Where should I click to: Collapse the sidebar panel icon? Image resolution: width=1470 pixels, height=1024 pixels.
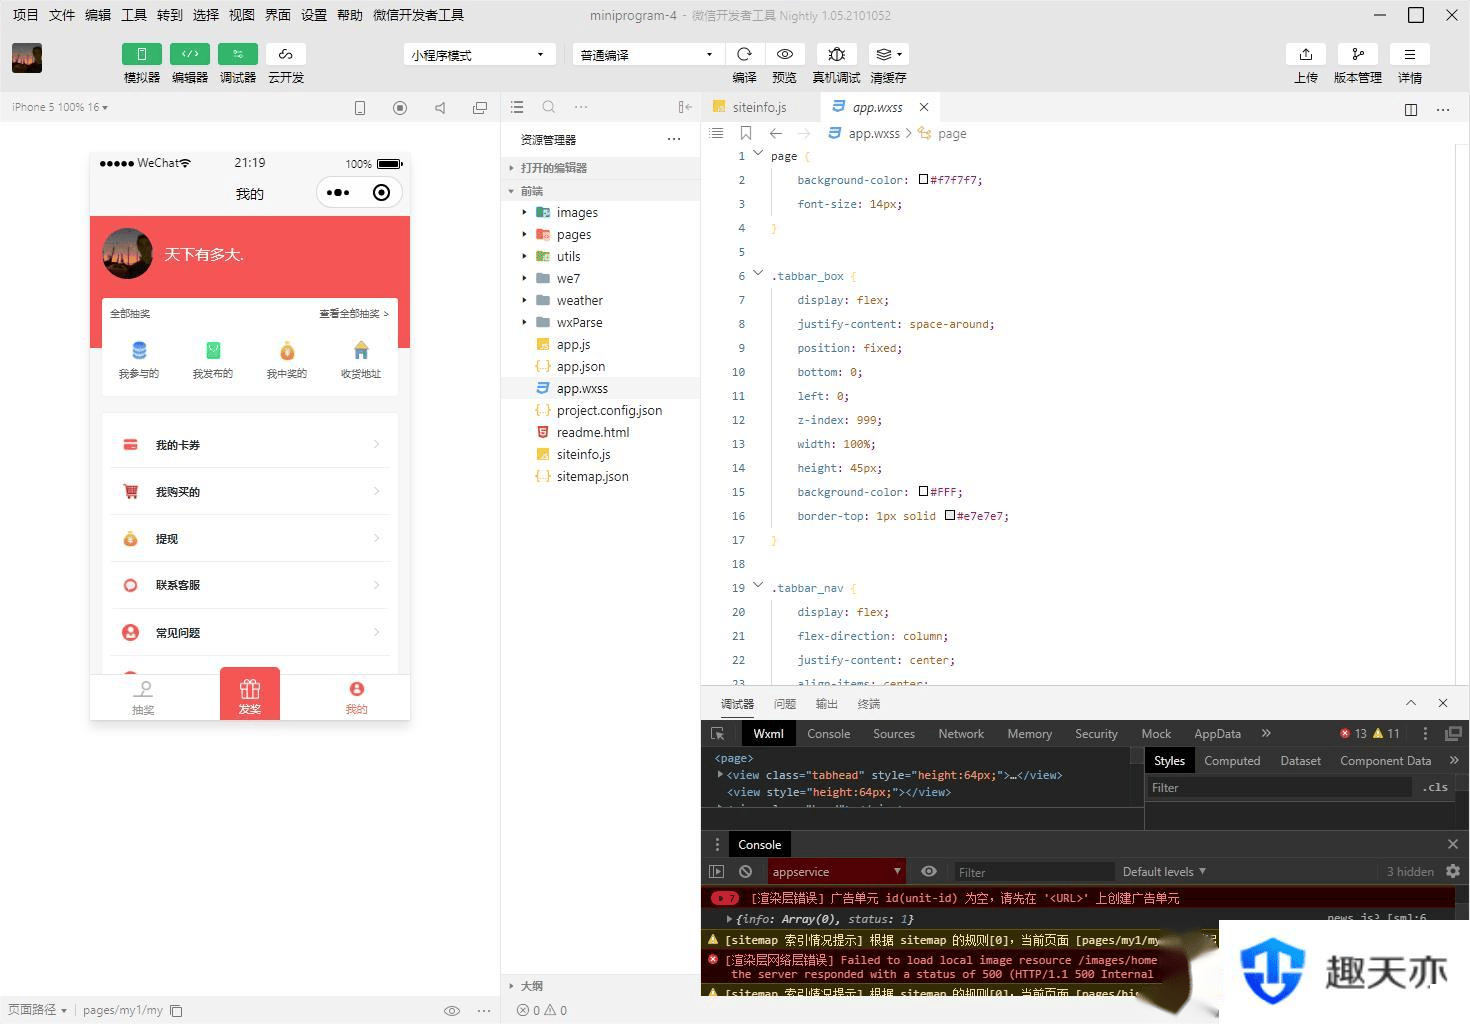tap(685, 107)
